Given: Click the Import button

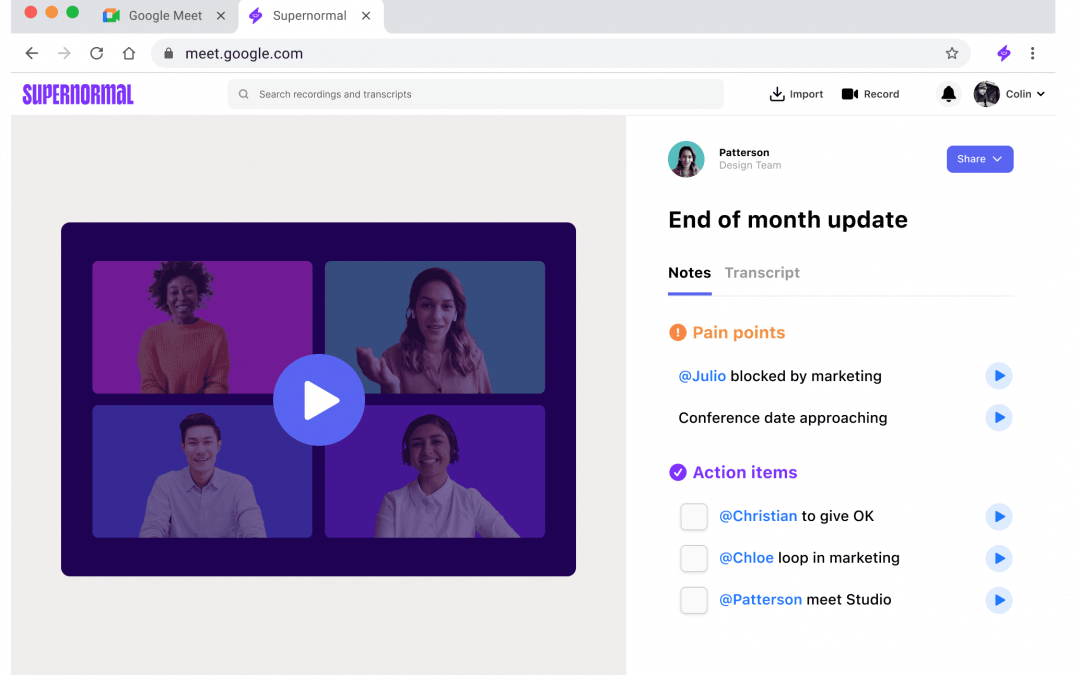Looking at the screenshot, I should (796, 94).
